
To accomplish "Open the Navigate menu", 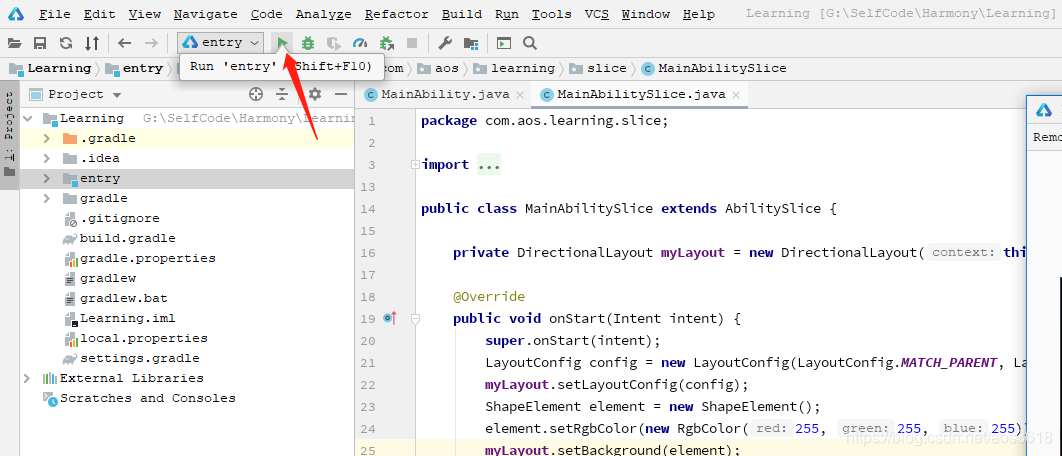I will click(x=205, y=14).
